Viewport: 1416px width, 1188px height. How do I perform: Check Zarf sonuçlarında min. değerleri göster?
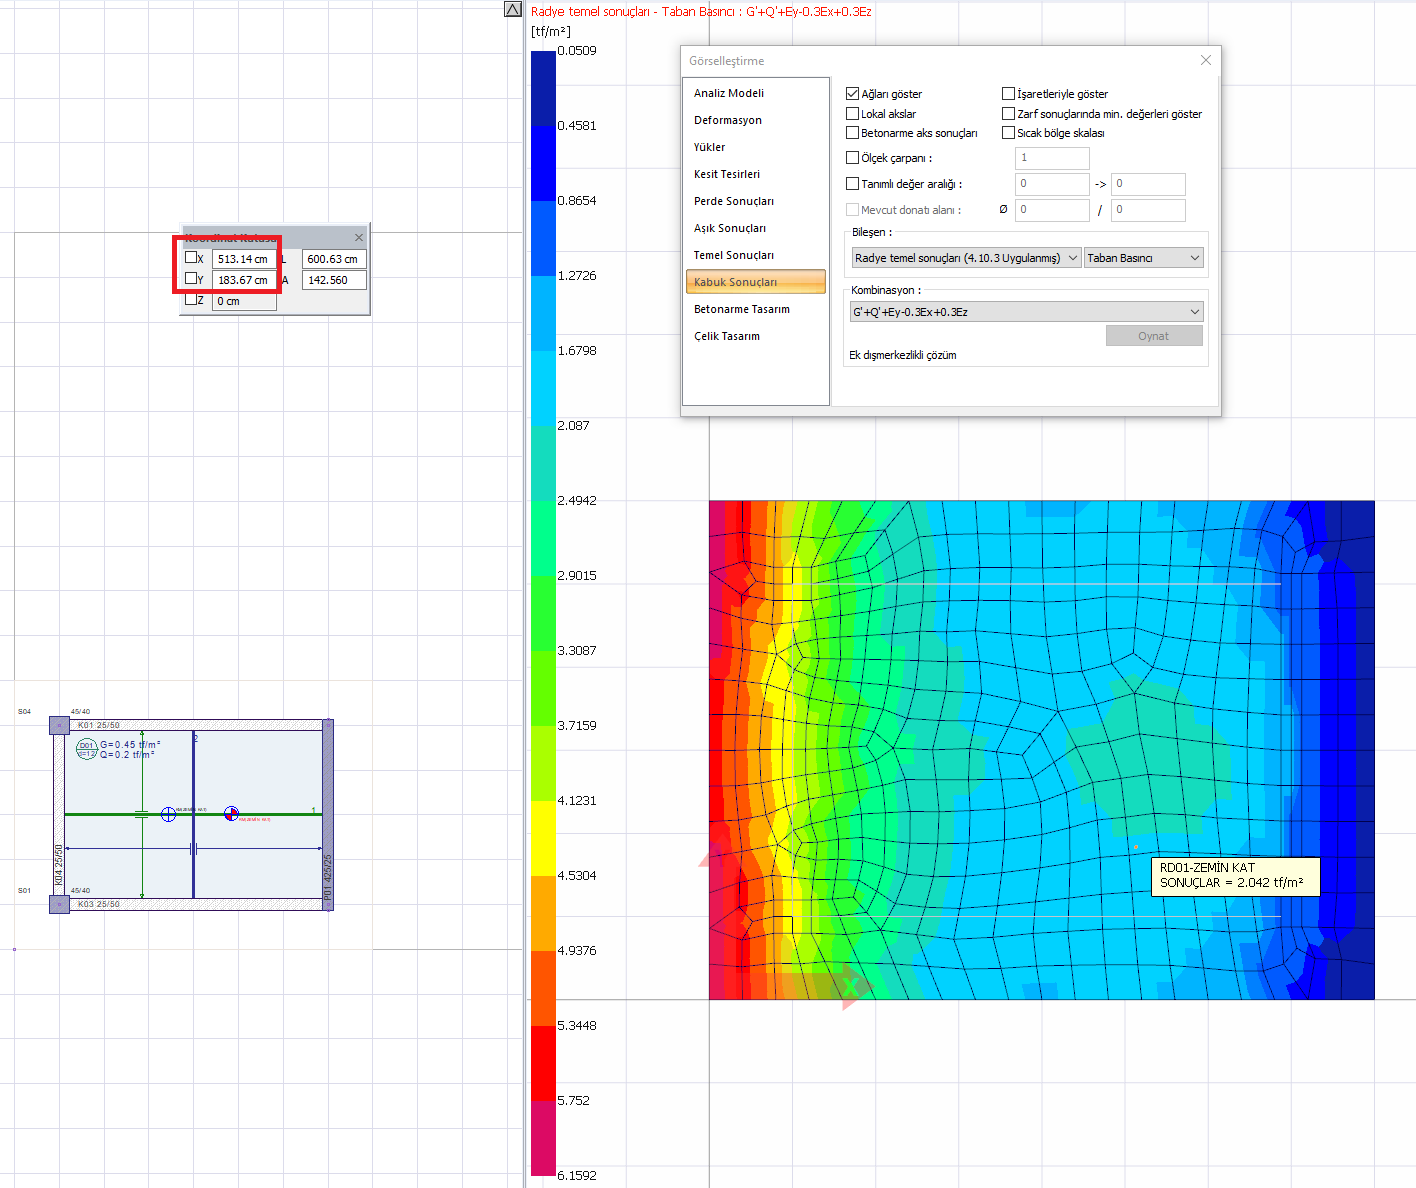[1008, 113]
